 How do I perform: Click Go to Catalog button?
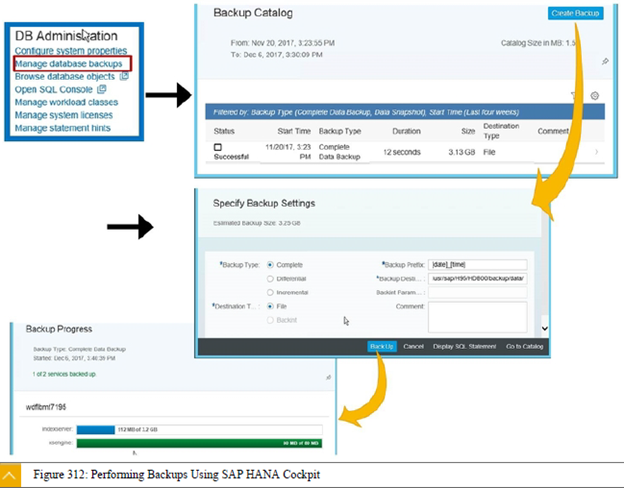tap(525, 346)
